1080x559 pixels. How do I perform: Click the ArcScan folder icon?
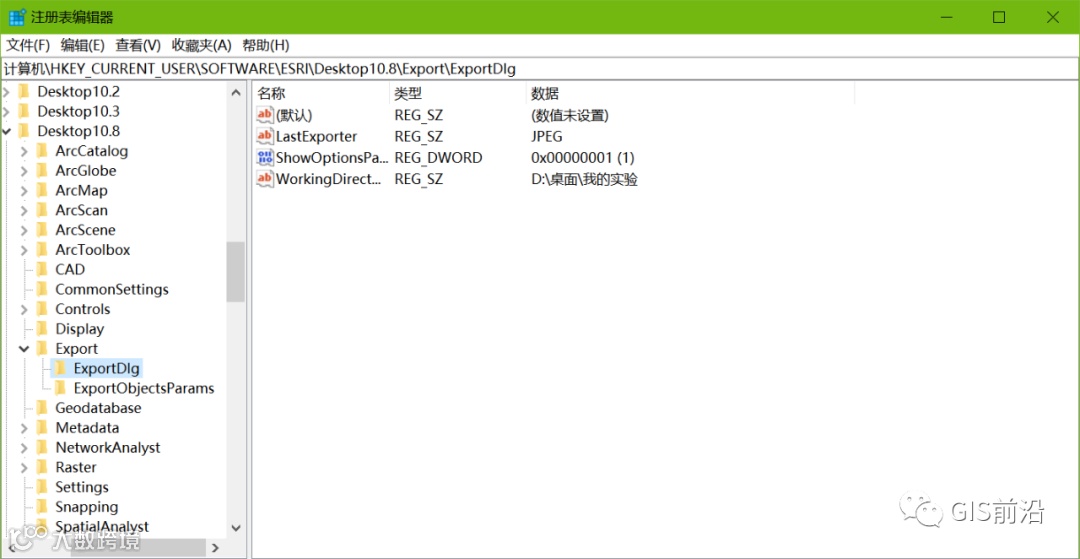click(42, 210)
